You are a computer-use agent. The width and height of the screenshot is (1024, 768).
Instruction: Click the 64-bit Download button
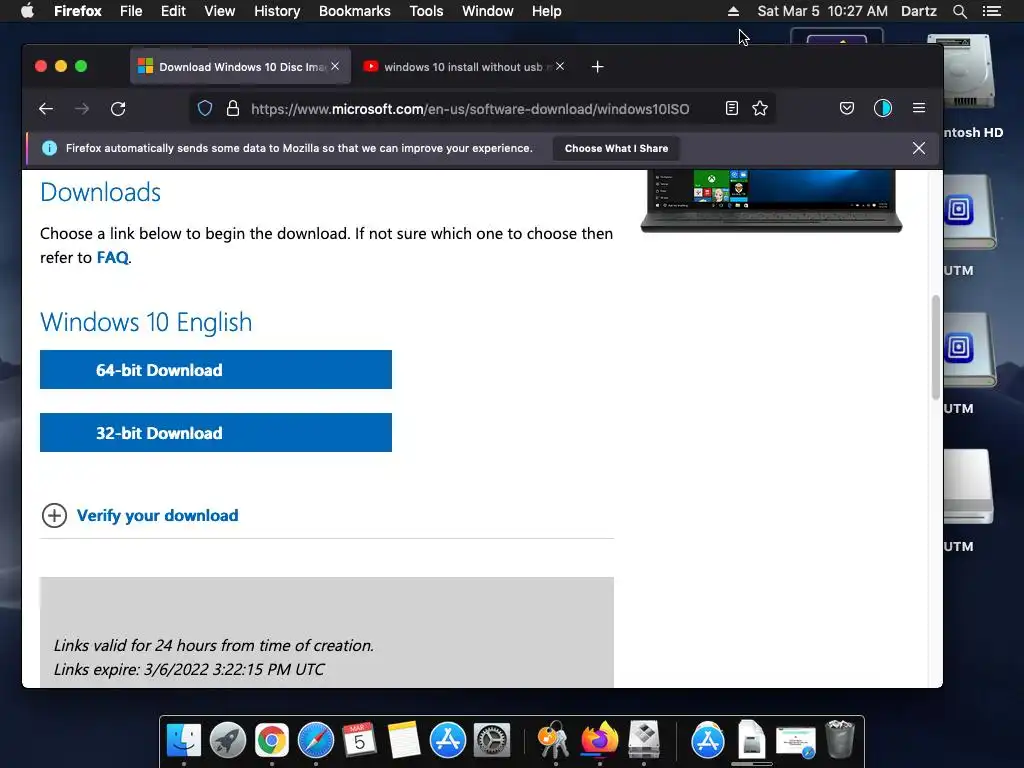[x=216, y=370]
